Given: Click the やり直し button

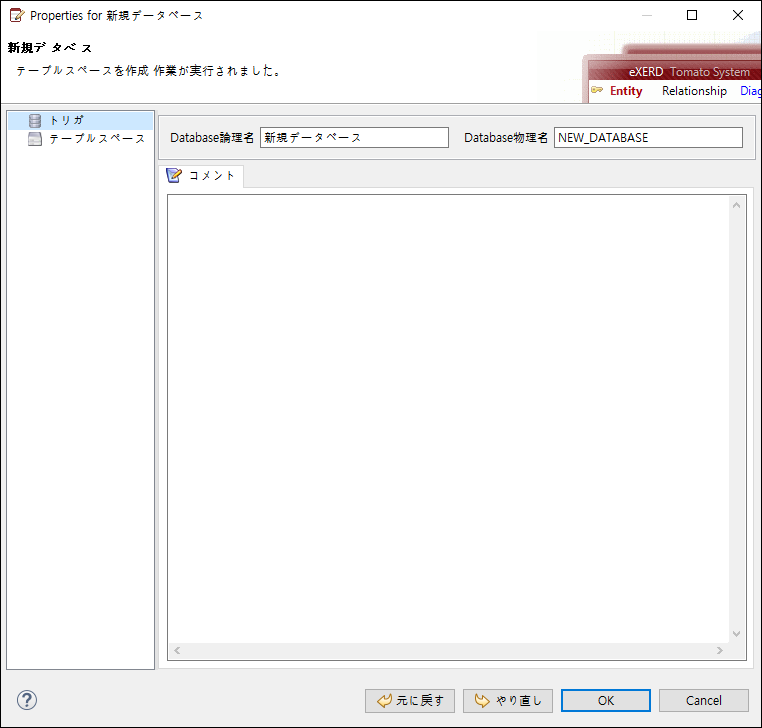Looking at the screenshot, I should click(x=508, y=701).
